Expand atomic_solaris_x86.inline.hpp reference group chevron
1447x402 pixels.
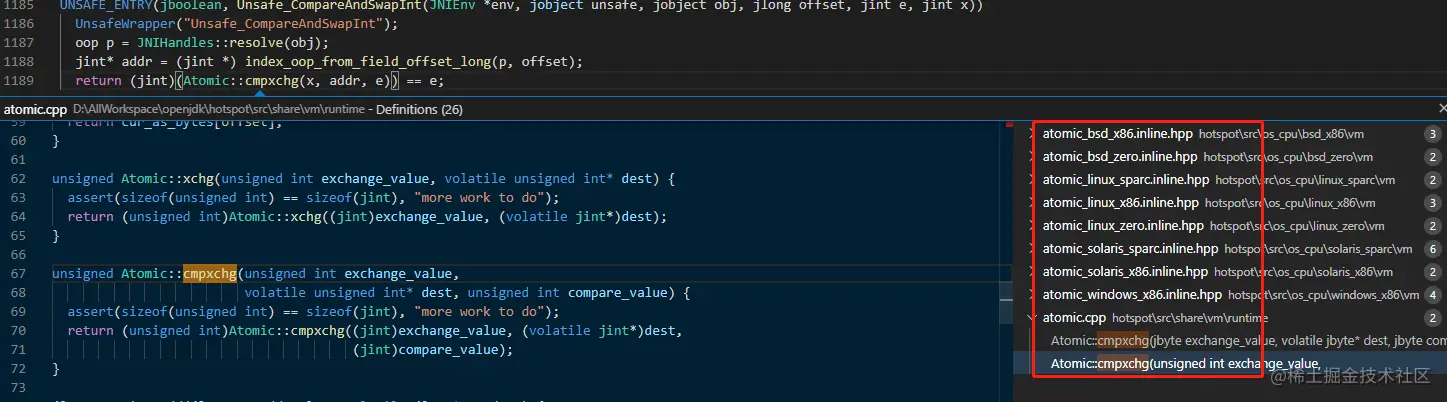click(1032, 272)
